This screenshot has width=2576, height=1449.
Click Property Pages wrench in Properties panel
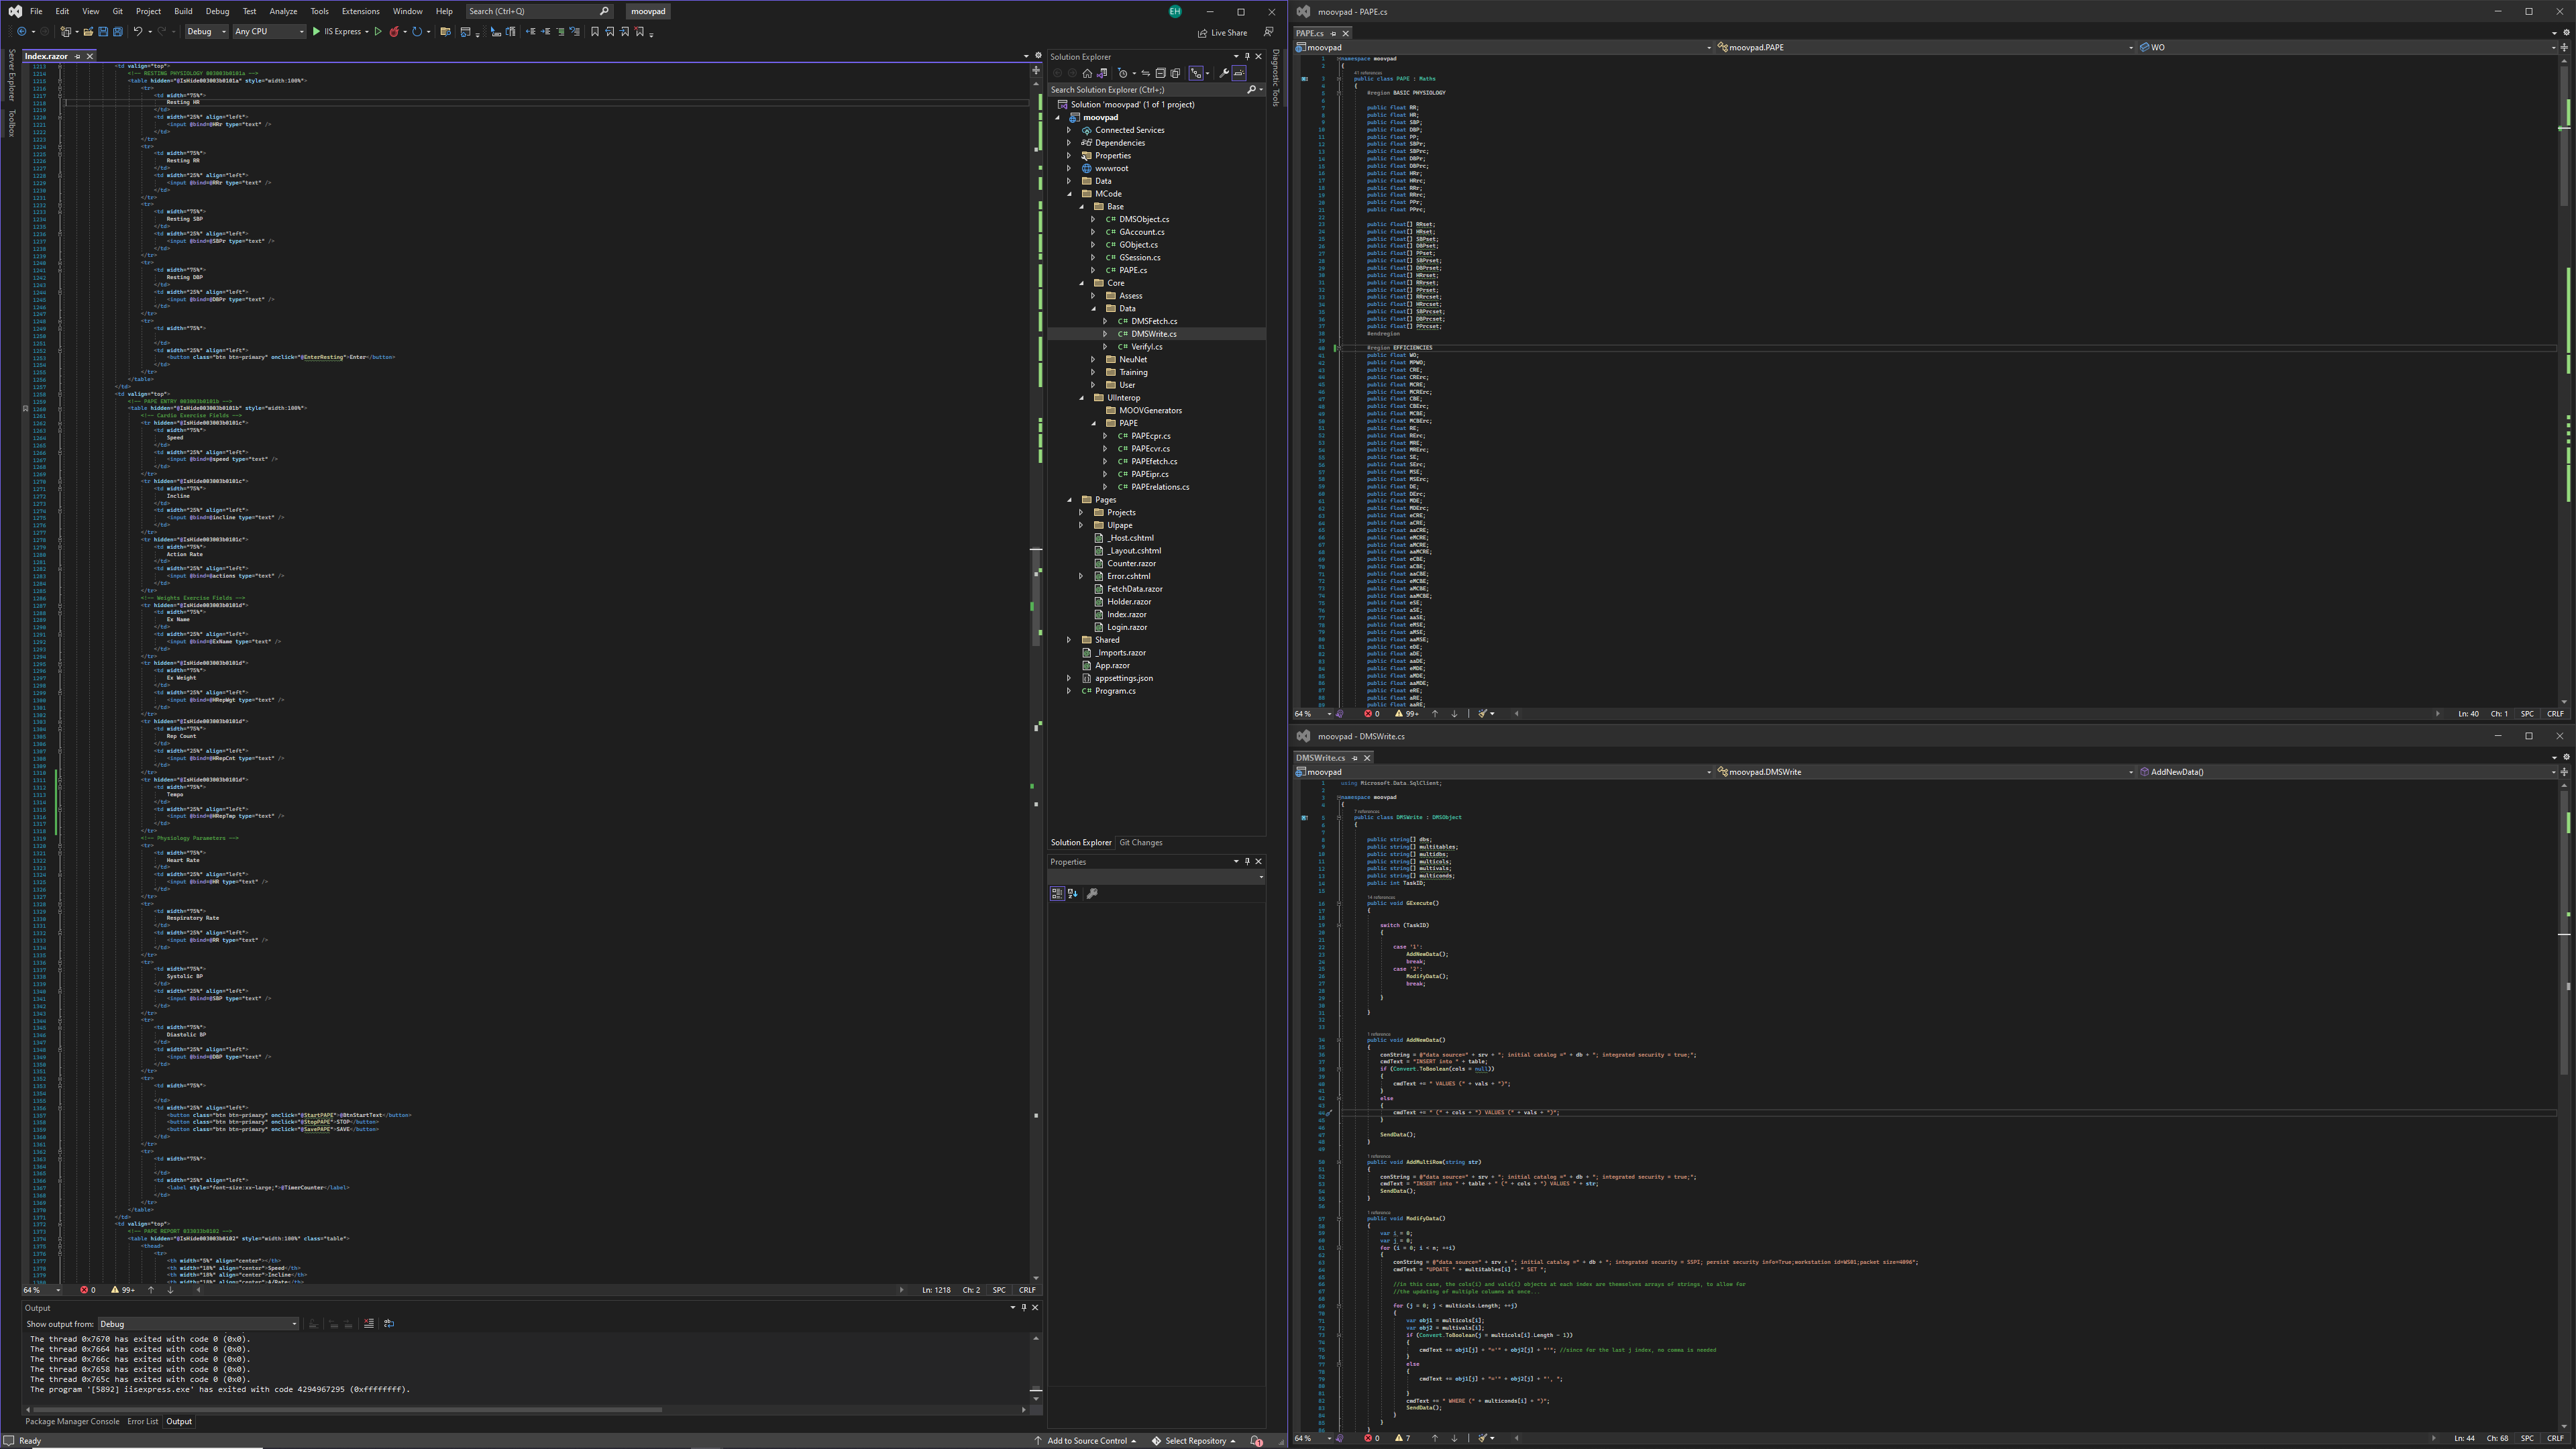(x=1092, y=893)
